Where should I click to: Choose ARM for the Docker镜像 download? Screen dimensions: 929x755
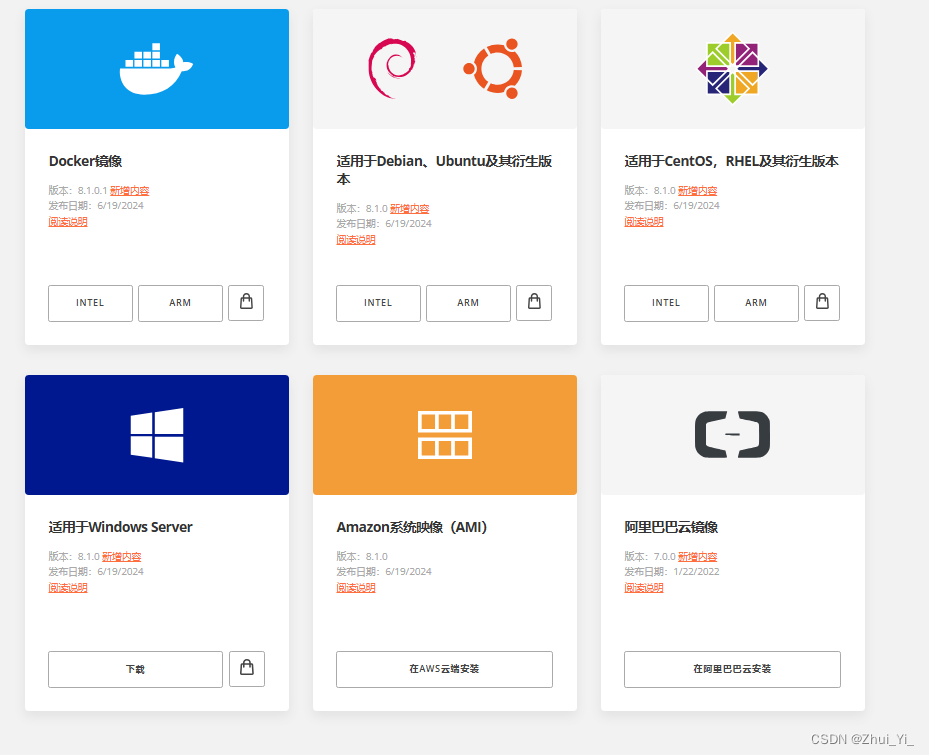point(181,303)
